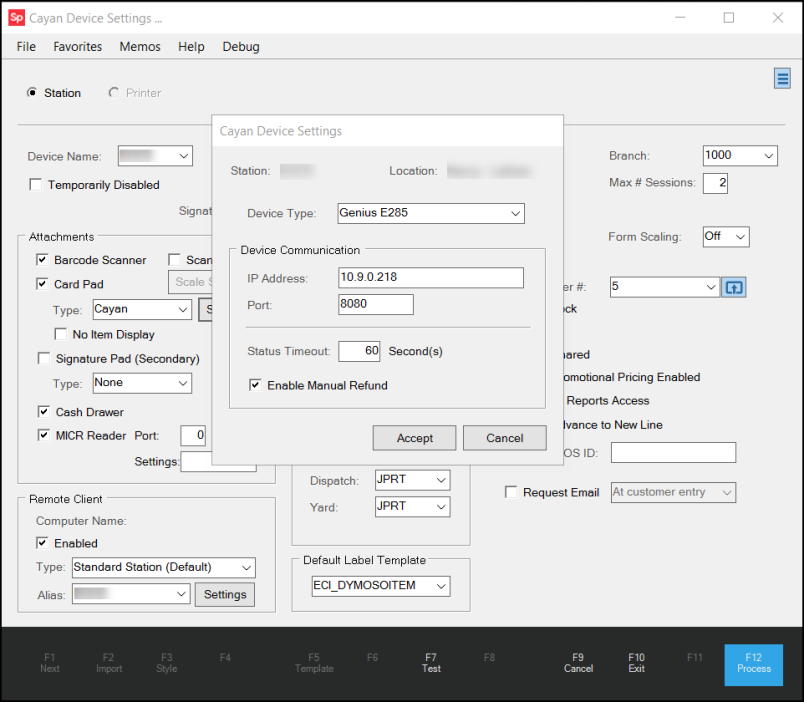The height and width of the screenshot is (702, 804).
Task: Expand the Yard JPRT dropdown
Action: [x=412, y=507]
